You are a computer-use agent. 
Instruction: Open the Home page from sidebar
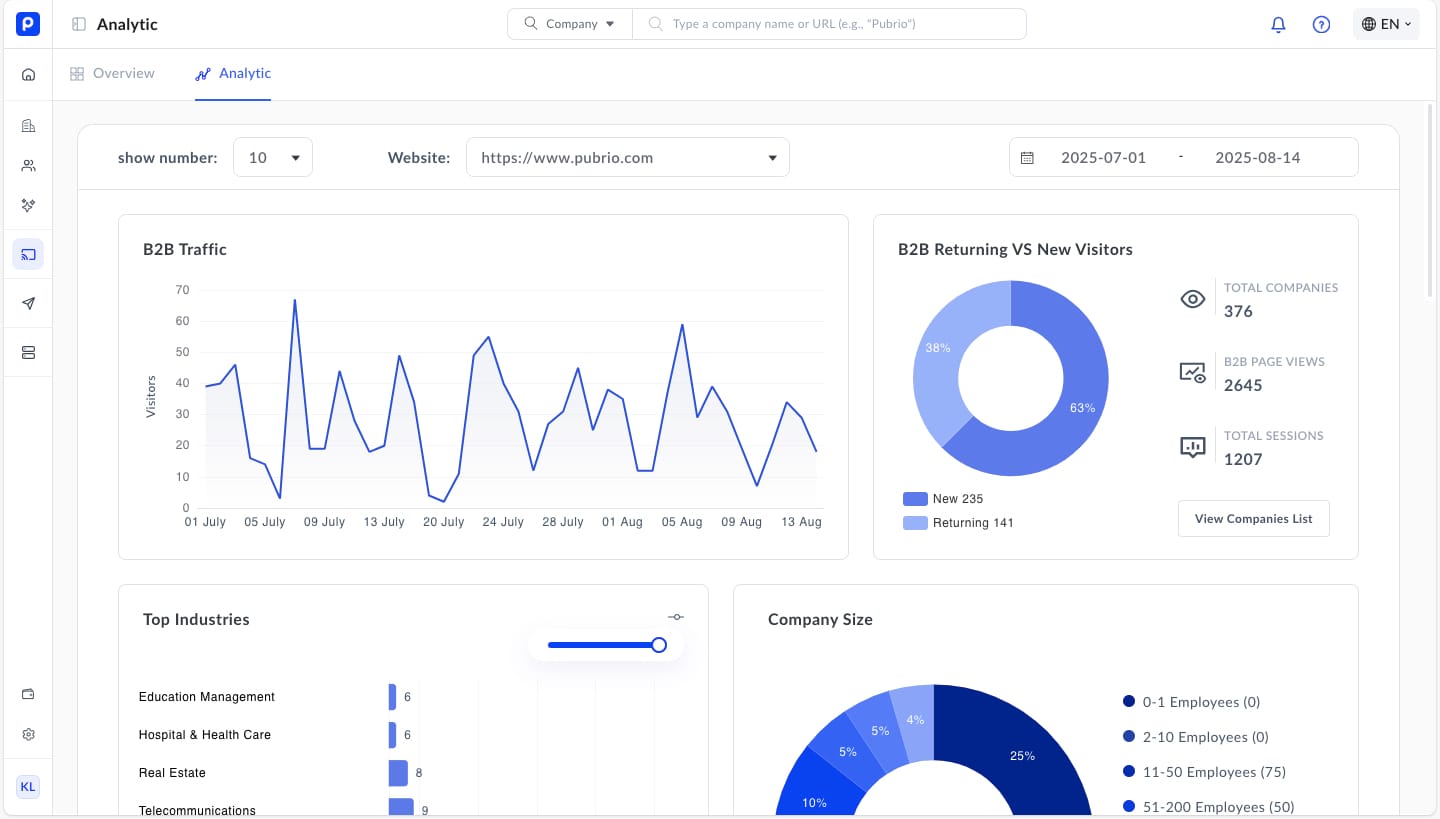(x=28, y=74)
